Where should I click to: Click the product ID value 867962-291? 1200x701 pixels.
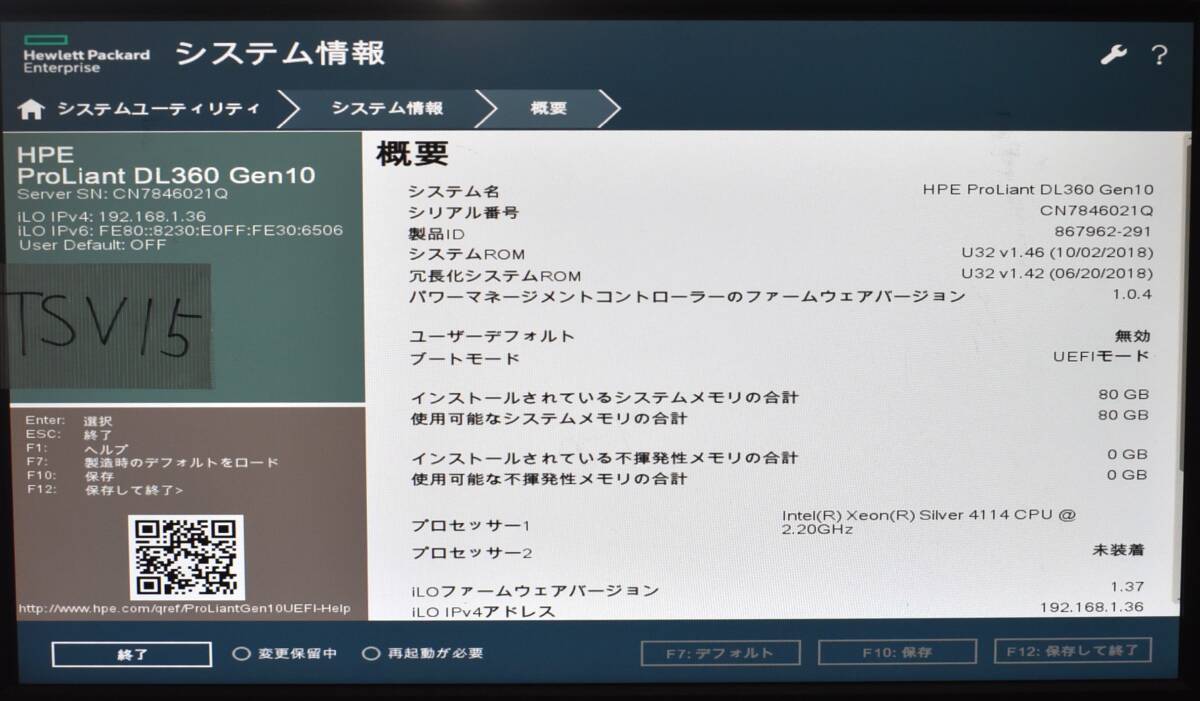pos(1103,232)
